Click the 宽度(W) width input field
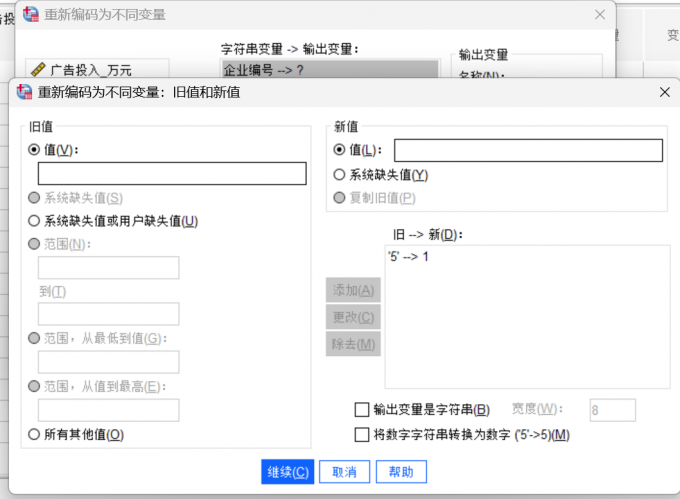Image resolution: width=680 pixels, height=499 pixels. pyautogui.click(x=612, y=410)
